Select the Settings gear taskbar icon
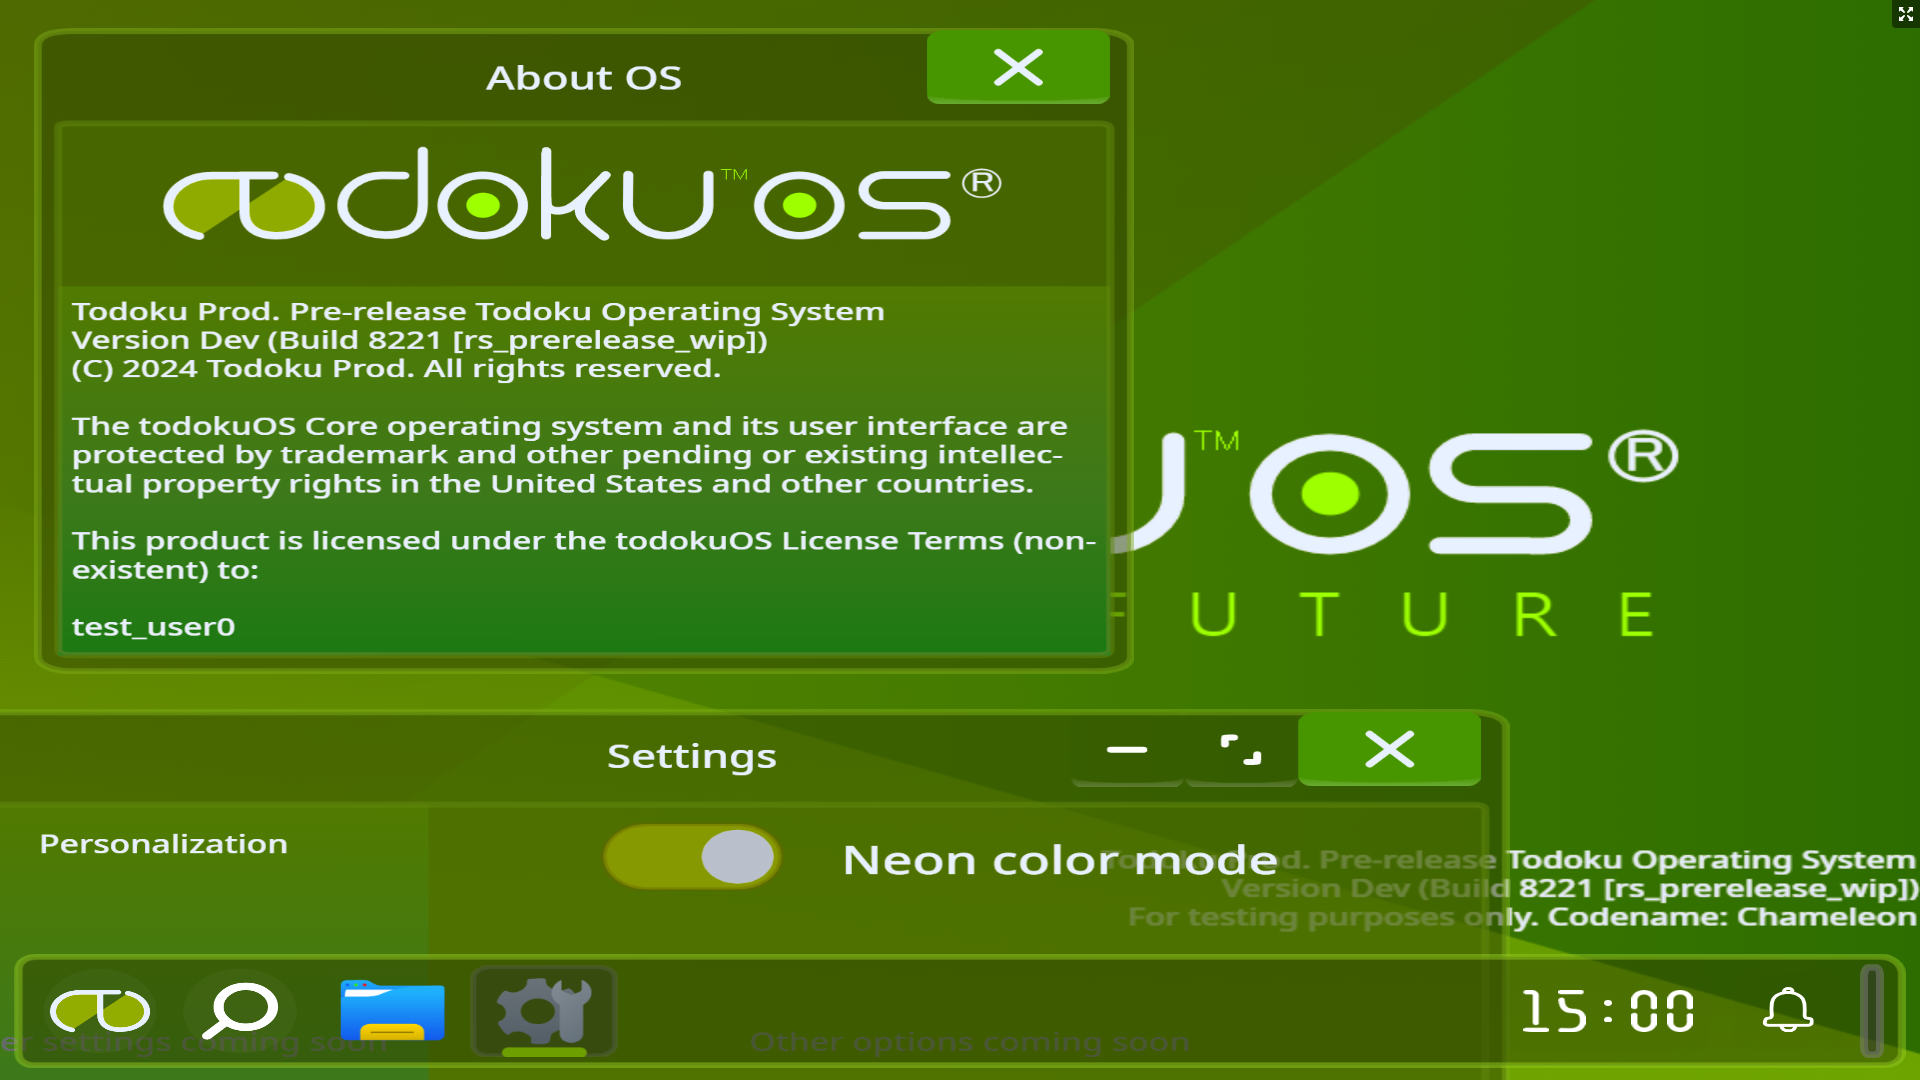This screenshot has height=1080, width=1920. [x=544, y=1011]
